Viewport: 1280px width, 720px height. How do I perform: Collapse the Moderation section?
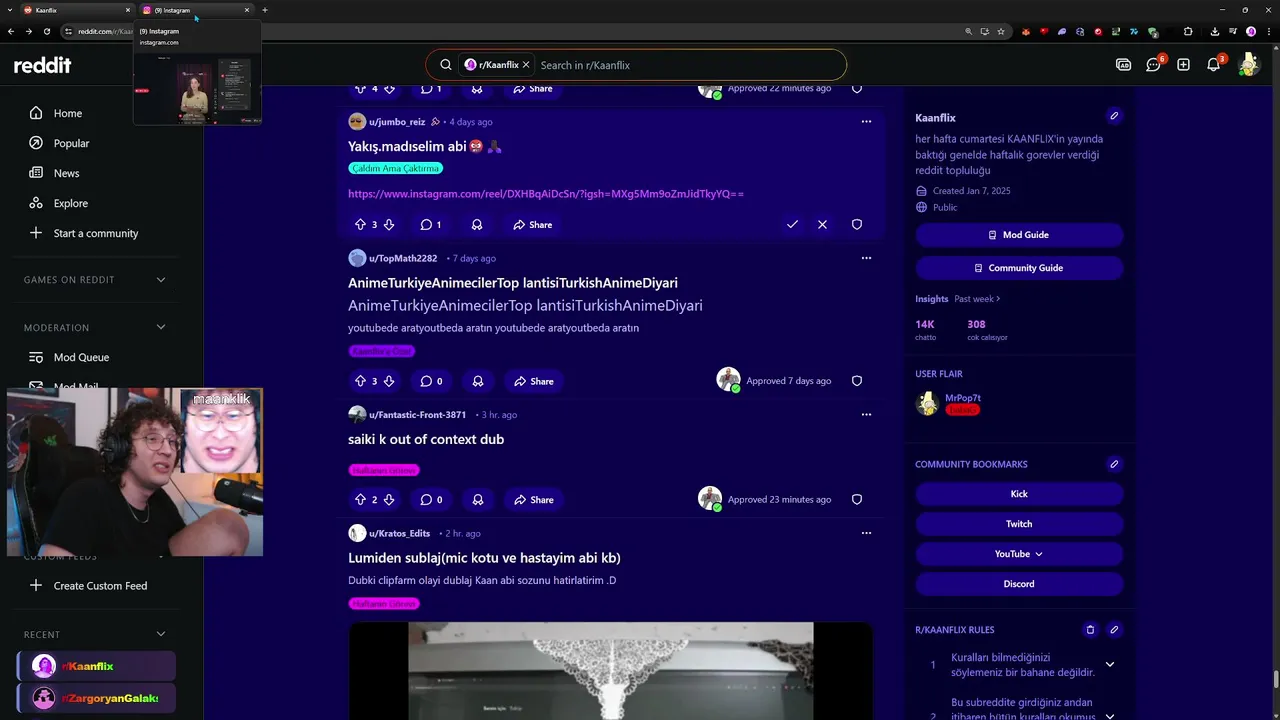[x=161, y=327]
